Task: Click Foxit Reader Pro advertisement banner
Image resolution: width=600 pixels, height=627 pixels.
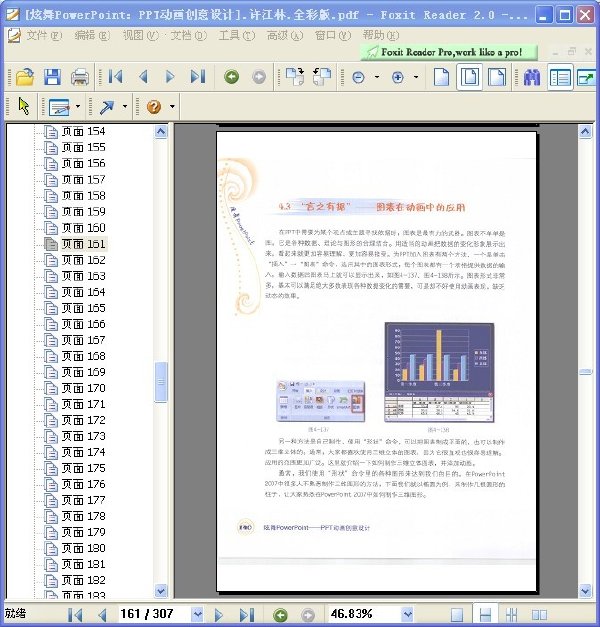Action: [x=449, y=52]
